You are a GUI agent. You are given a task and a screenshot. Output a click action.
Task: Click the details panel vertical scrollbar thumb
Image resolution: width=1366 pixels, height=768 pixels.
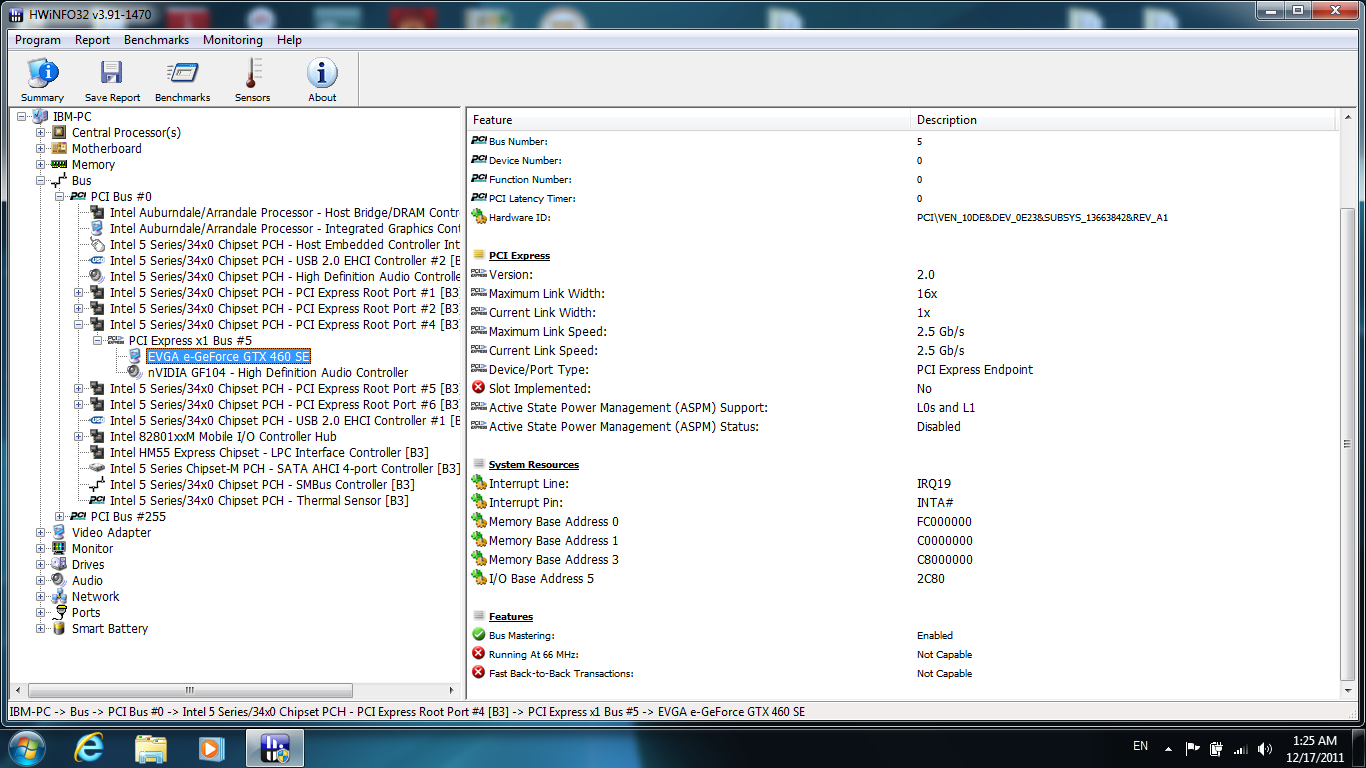pos(1347,442)
